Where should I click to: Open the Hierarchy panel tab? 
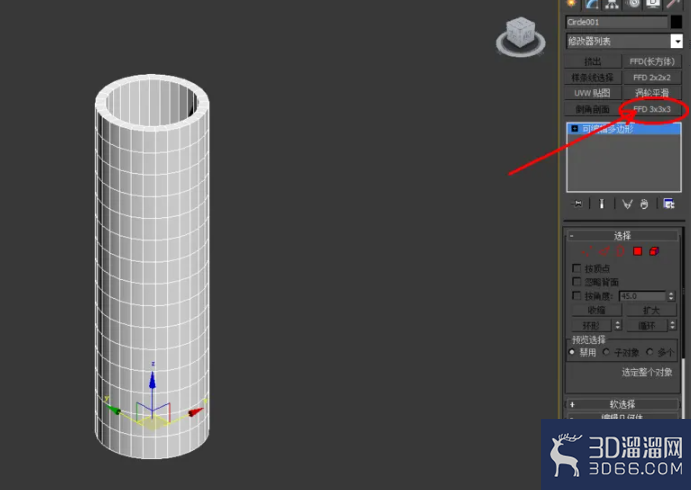(x=612, y=4)
